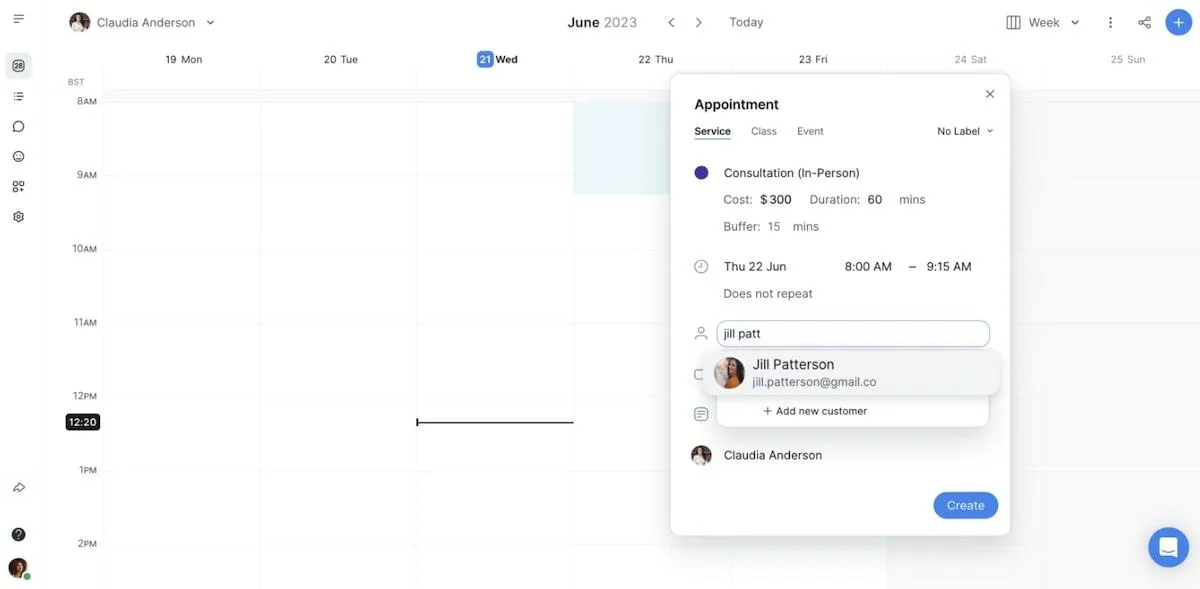
Task: Click the profile avatar at sidebar bottom
Action: (18, 568)
